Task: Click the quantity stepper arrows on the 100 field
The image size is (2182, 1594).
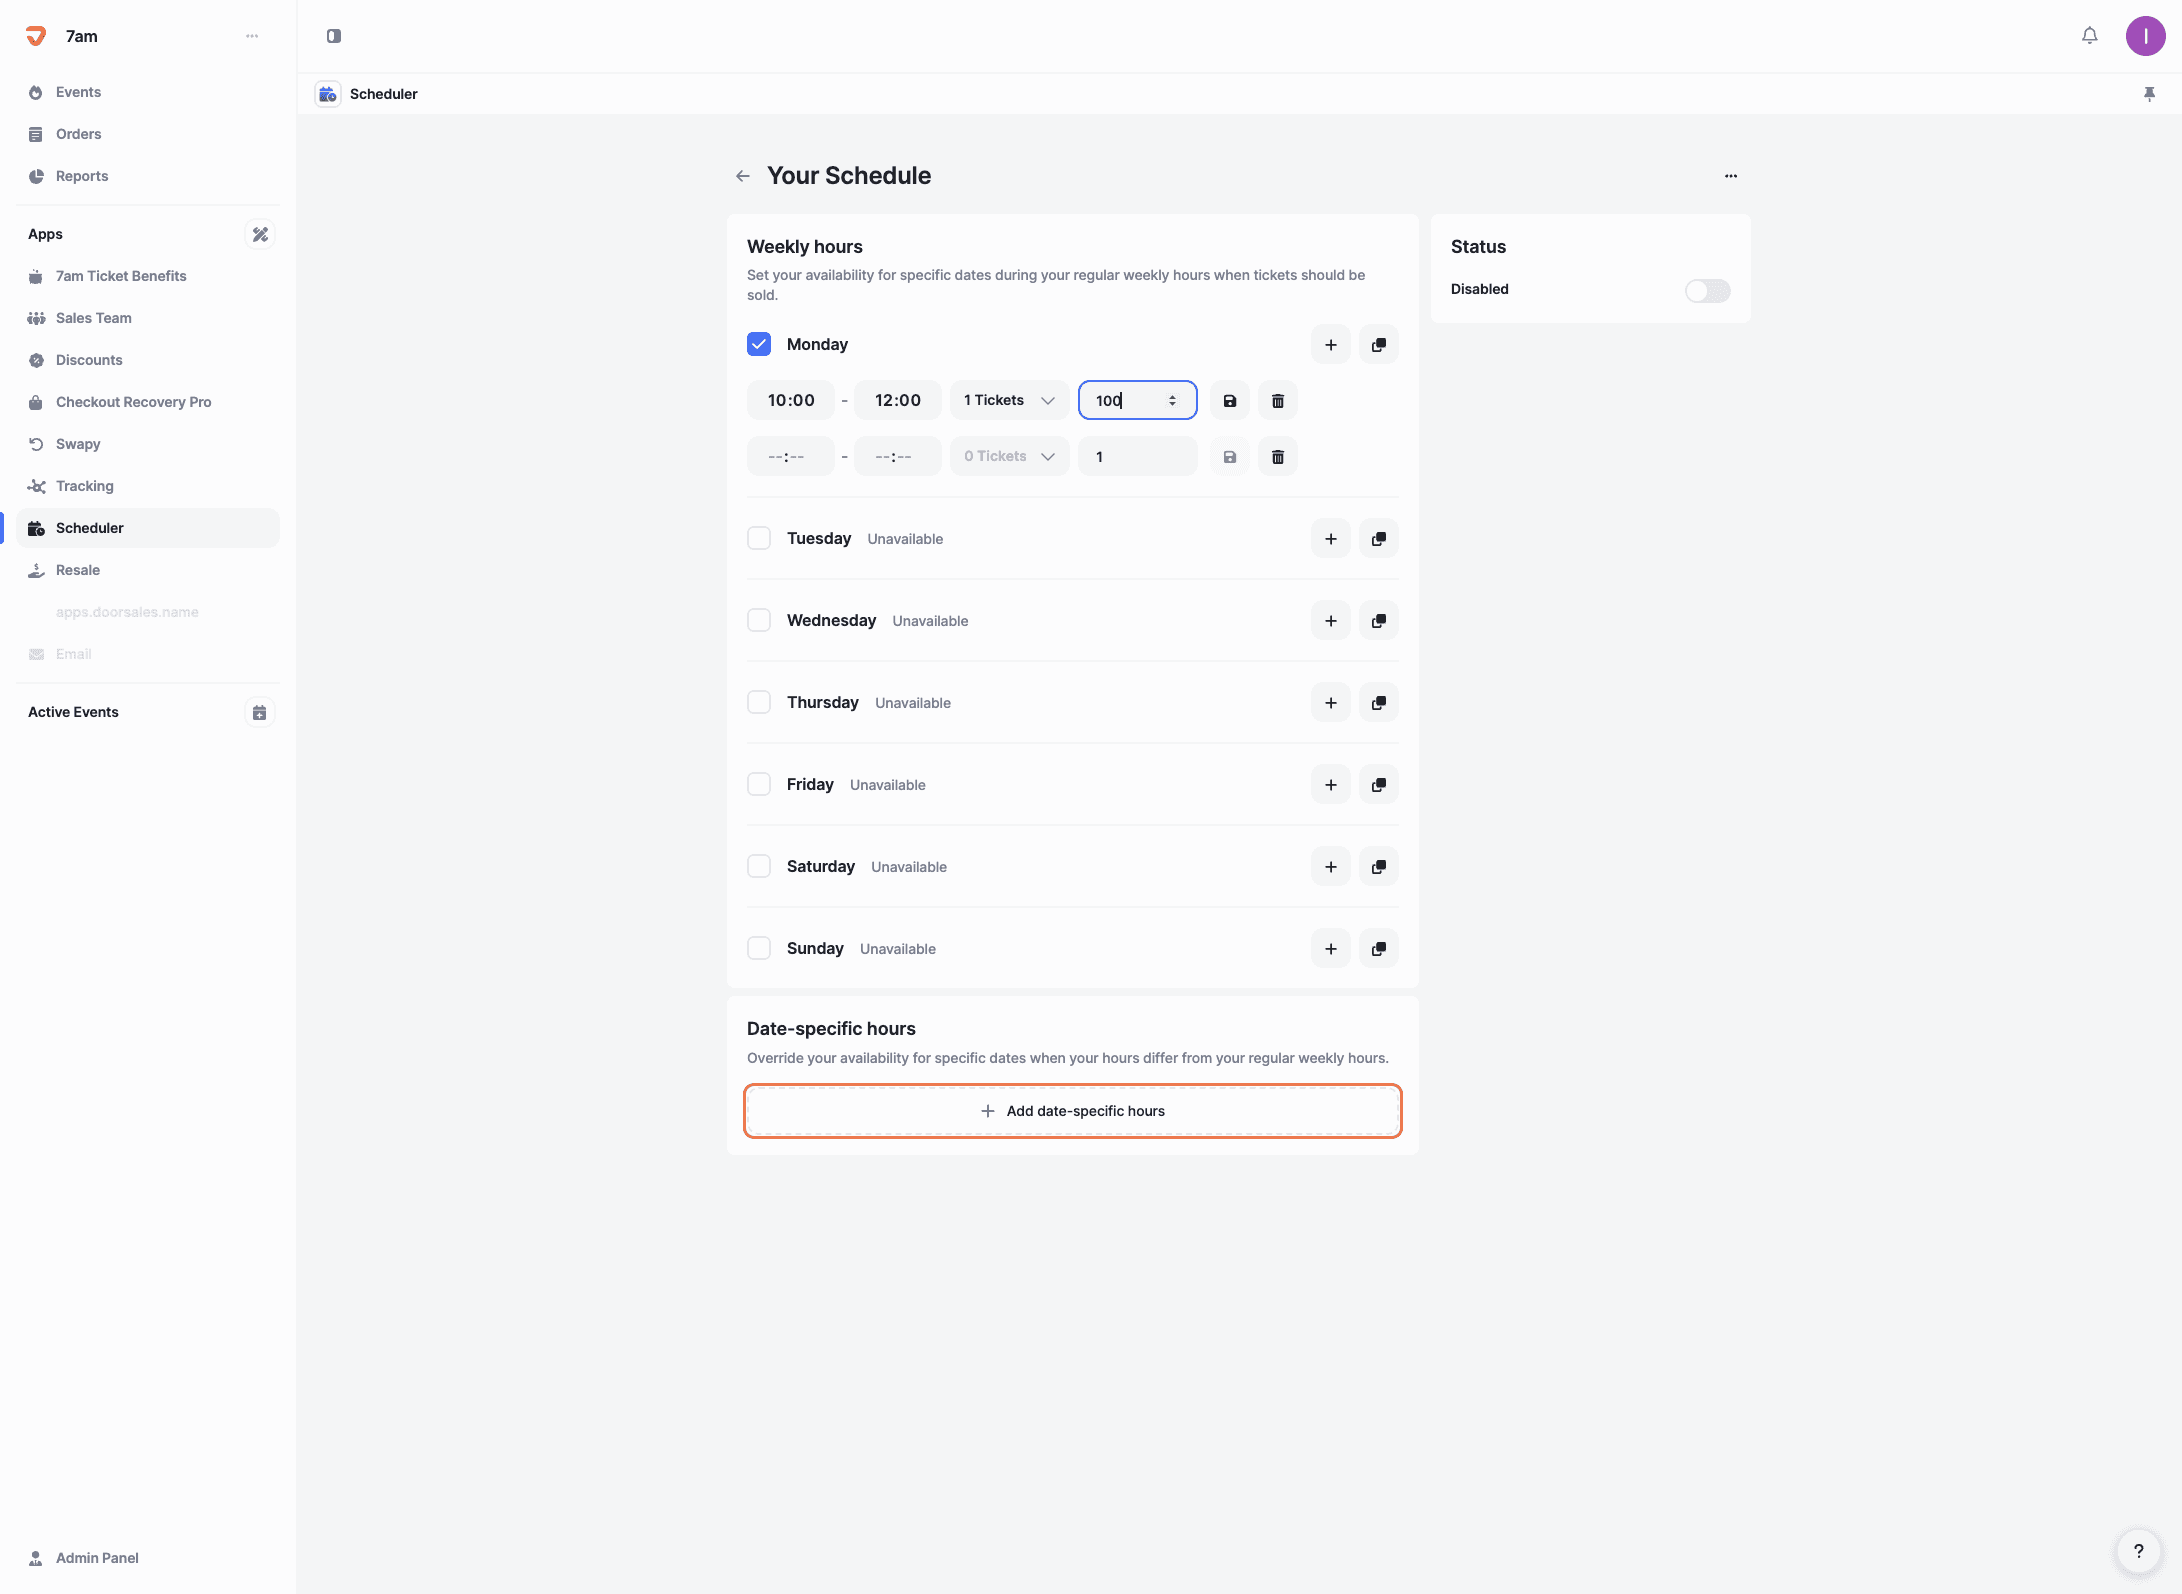Action: click(x=1172, y=400)
